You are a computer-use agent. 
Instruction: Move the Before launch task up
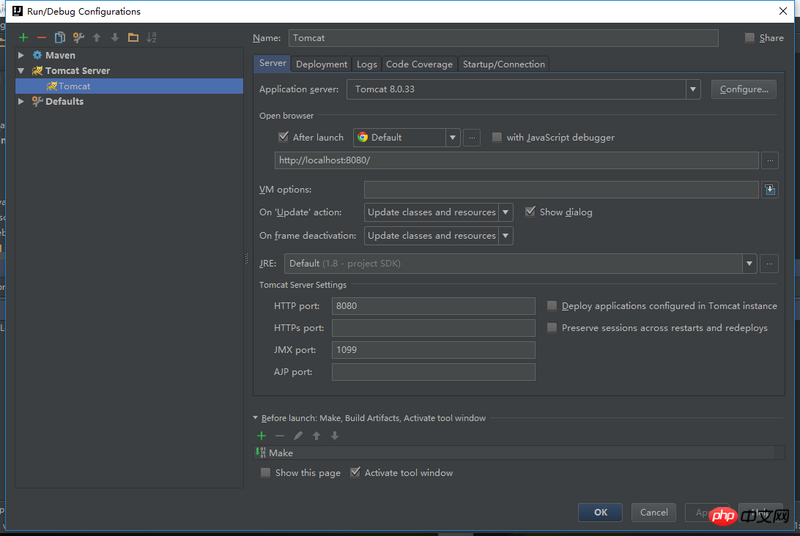(316, 436)
